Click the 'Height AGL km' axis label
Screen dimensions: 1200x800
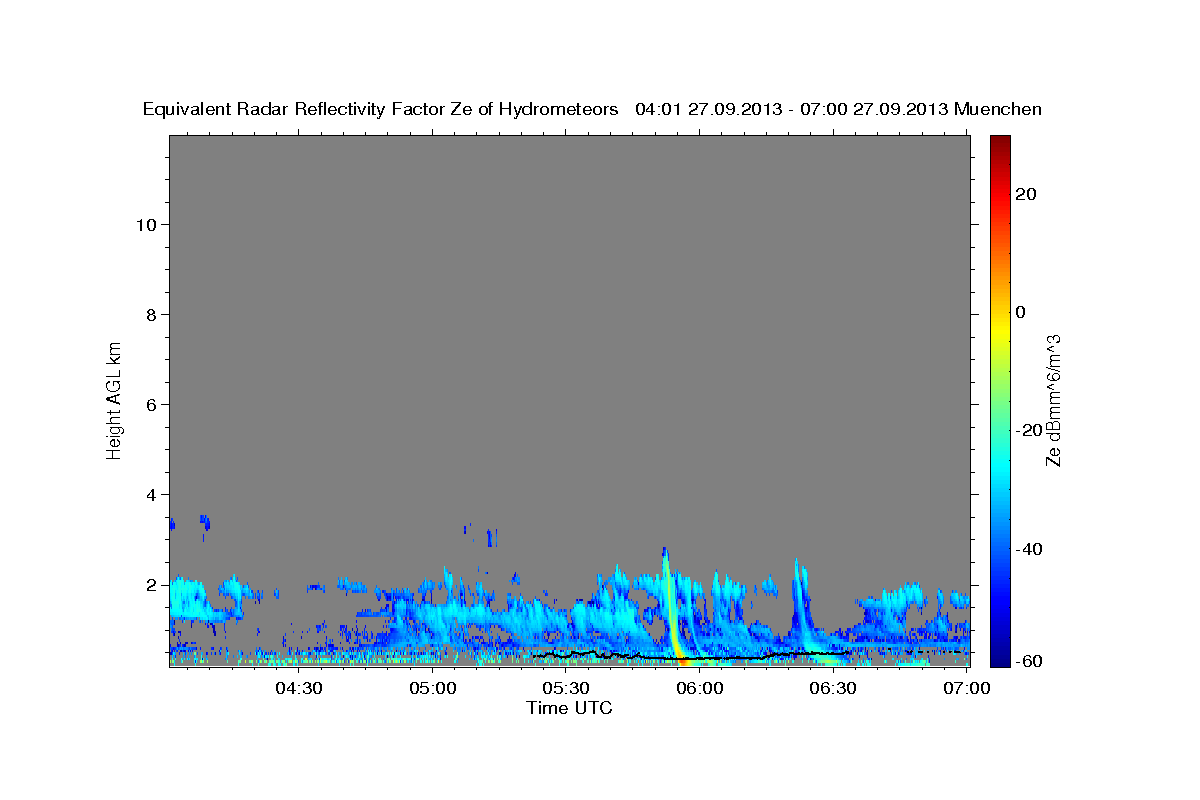[115, 399]
